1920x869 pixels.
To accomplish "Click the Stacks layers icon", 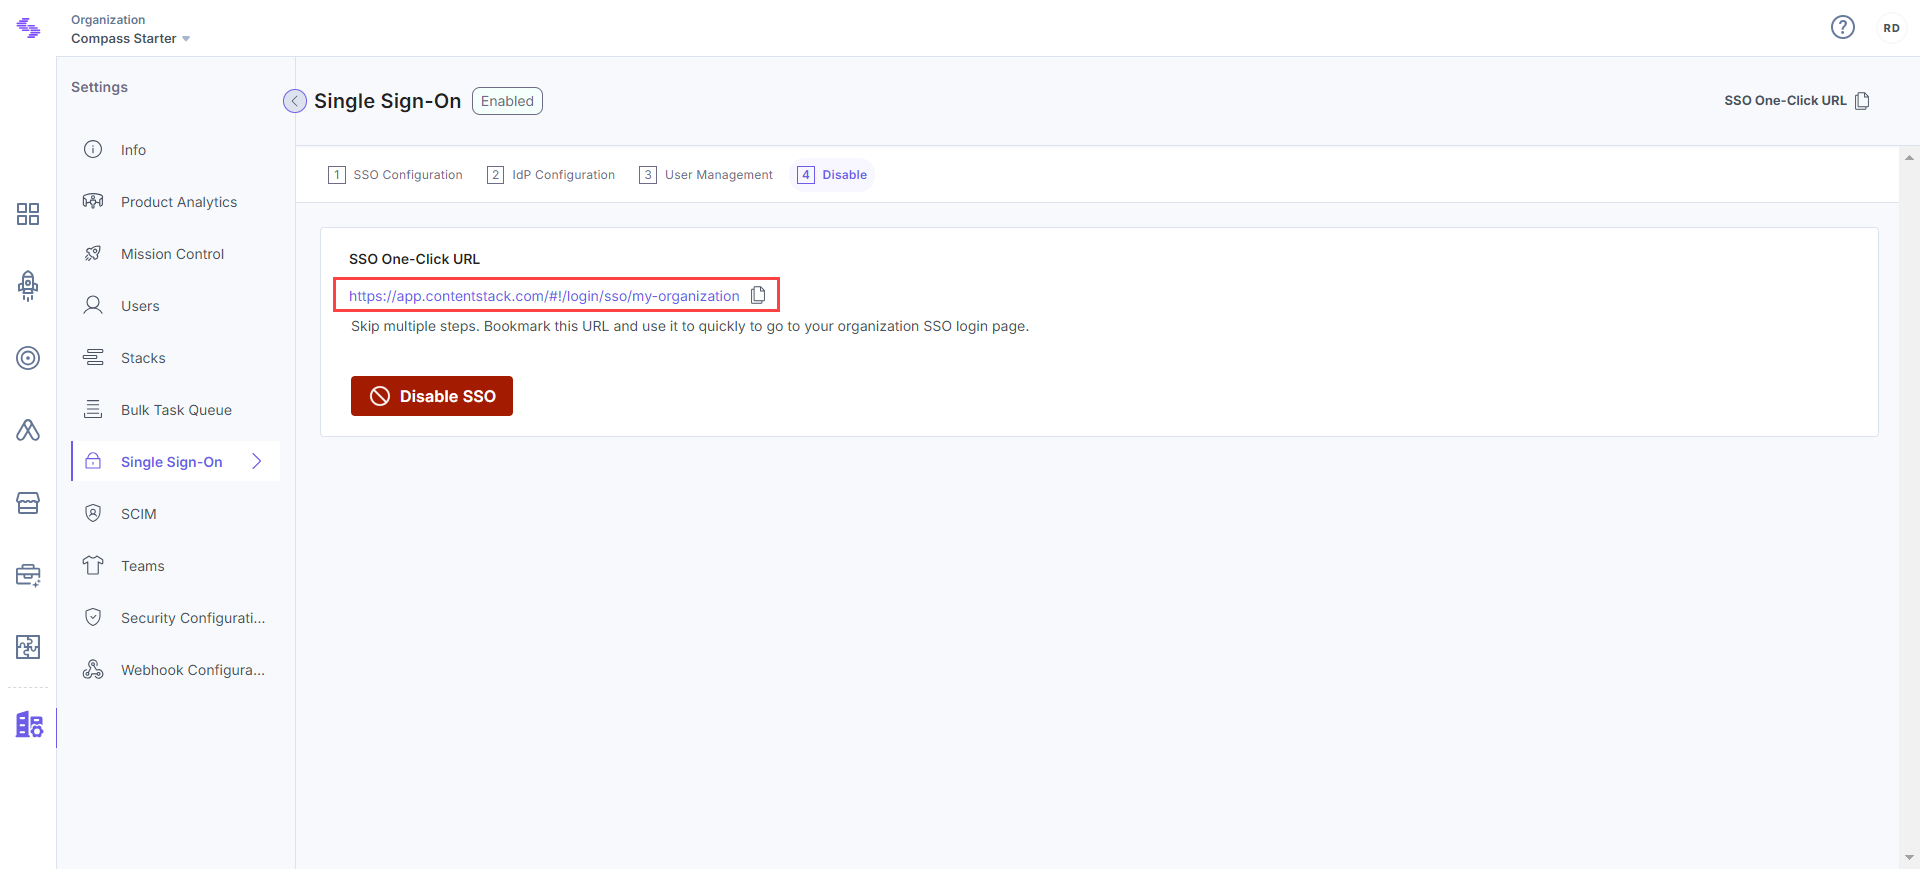I will pos(93,357).
